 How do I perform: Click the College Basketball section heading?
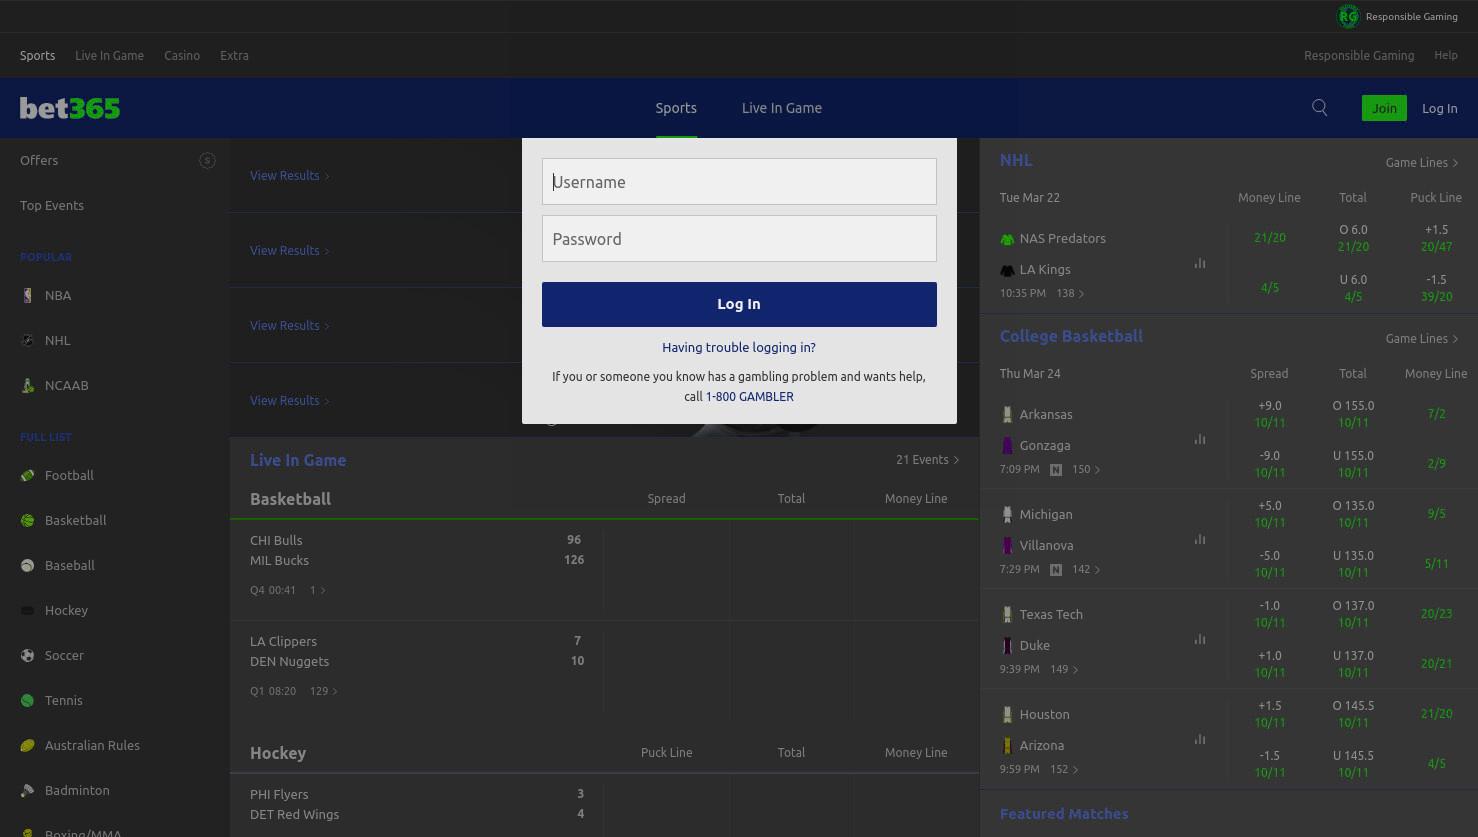pos(1071,336)
